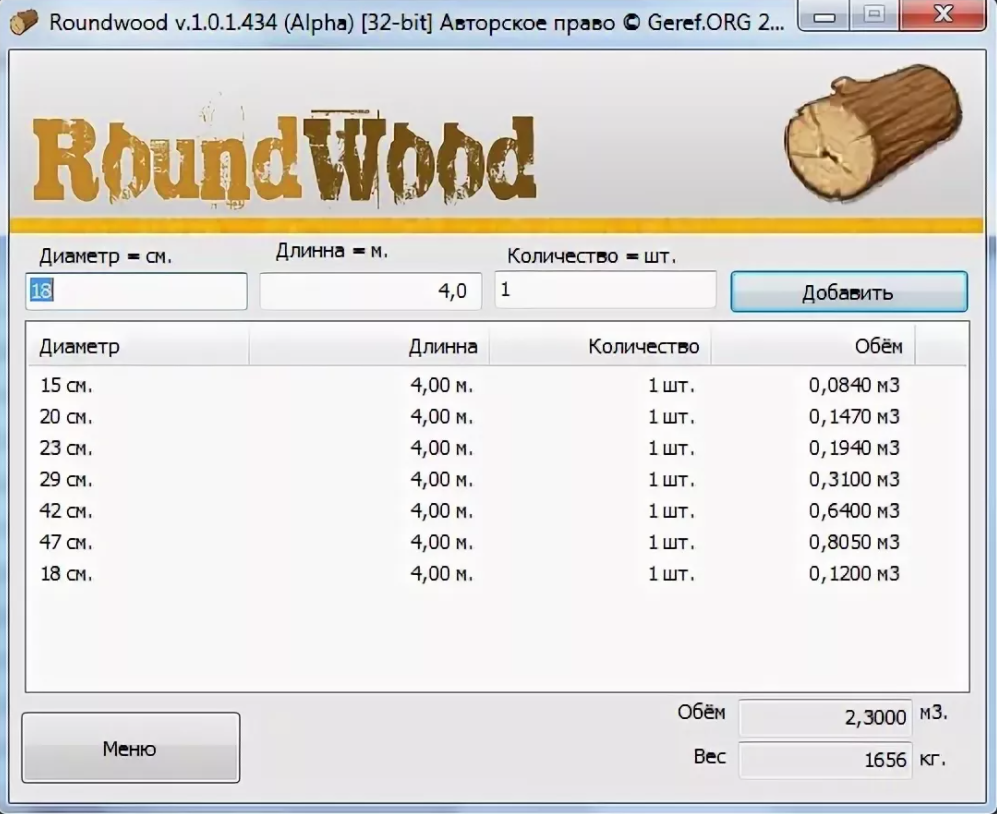Click the Roundwood log icon in title bar
997x814 pixels.
pyautogui.click(x=24, y=21)
